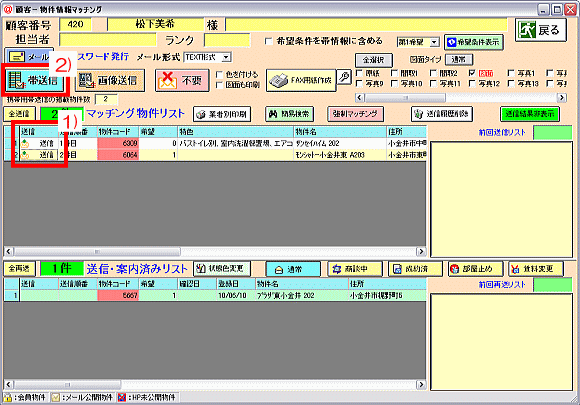This screenshot has width=580, height=405.
Task: Click the 業者別印刷 printer button
Action: pyautogui.click(x=222, y=114)
